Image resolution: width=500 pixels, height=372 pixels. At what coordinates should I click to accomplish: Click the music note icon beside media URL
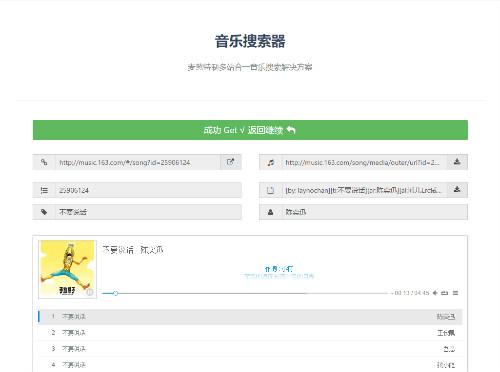point(270,162)
